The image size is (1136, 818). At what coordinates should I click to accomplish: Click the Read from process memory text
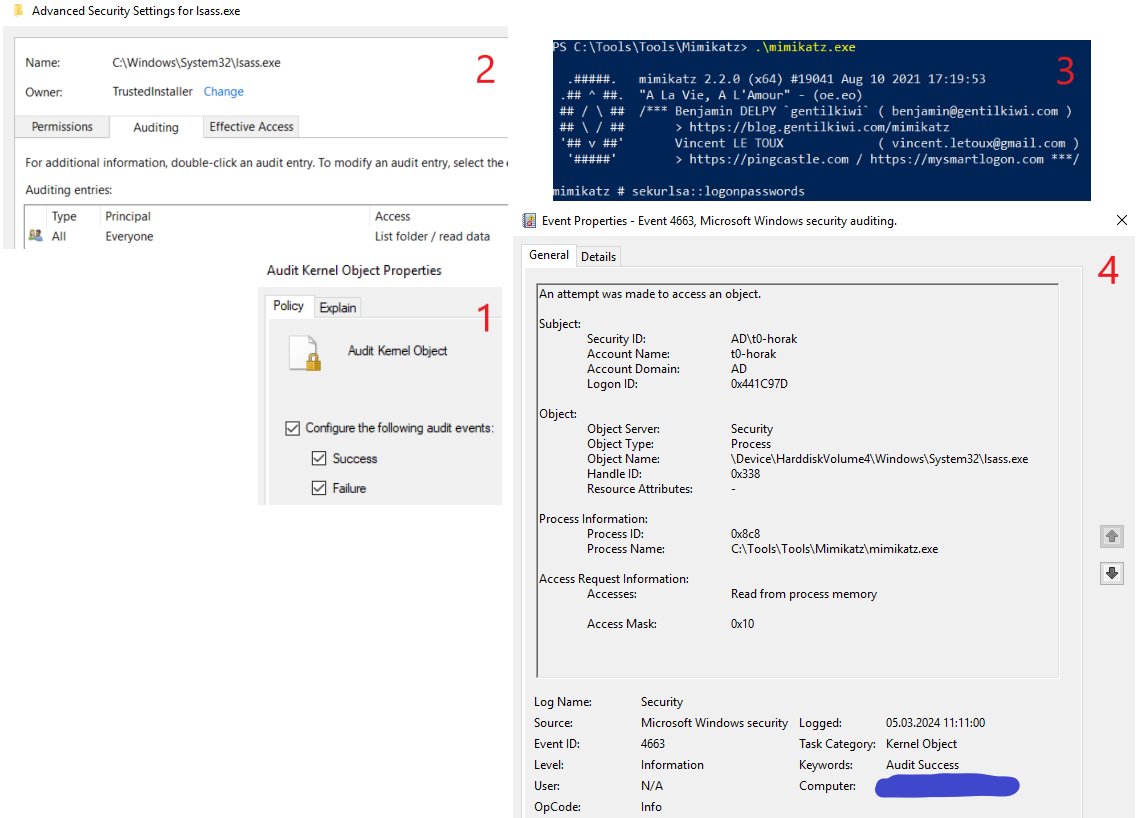pyautogui.click(x=803, y=594)
